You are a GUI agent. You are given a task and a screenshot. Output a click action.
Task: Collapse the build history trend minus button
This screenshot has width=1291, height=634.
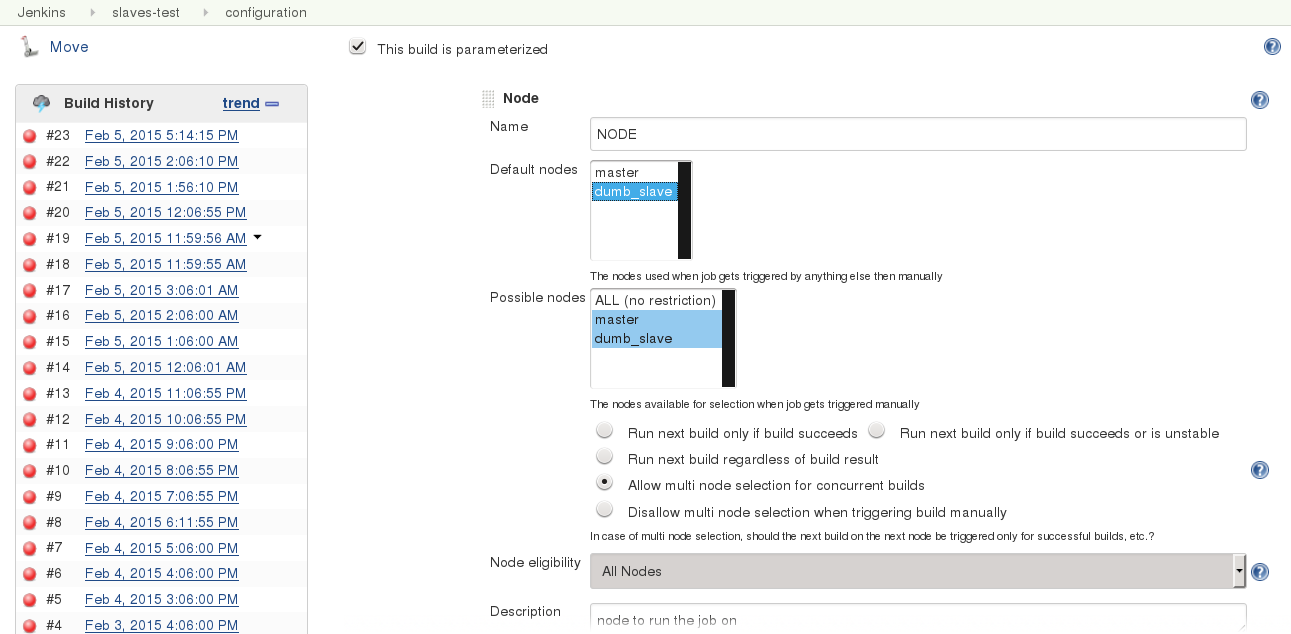[272, 104]
